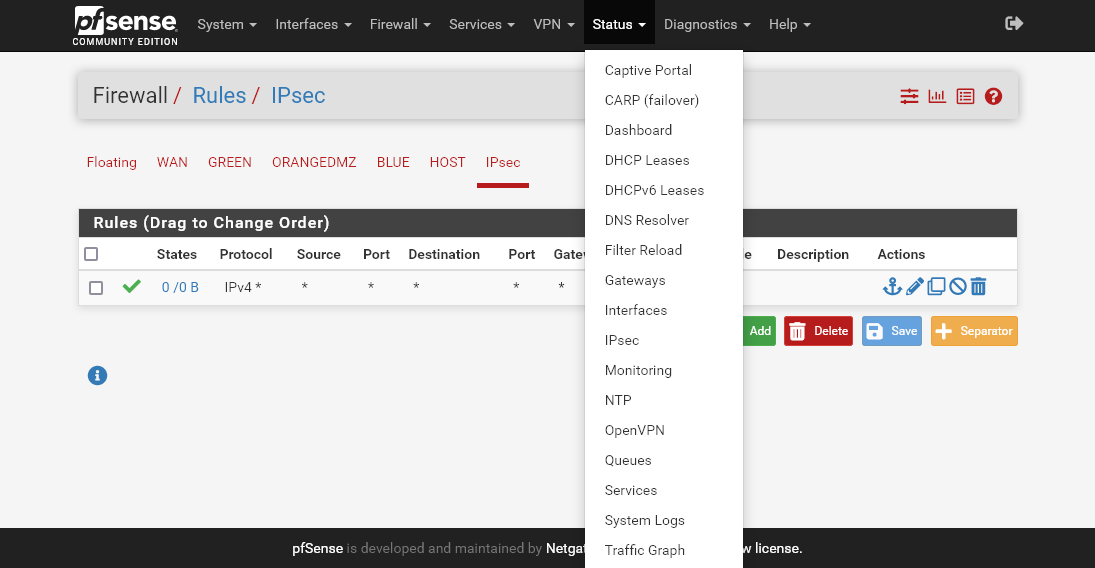Open Monitoring from the Status menu
This screenshot has width=1095, height=568.
click(663, 371)
